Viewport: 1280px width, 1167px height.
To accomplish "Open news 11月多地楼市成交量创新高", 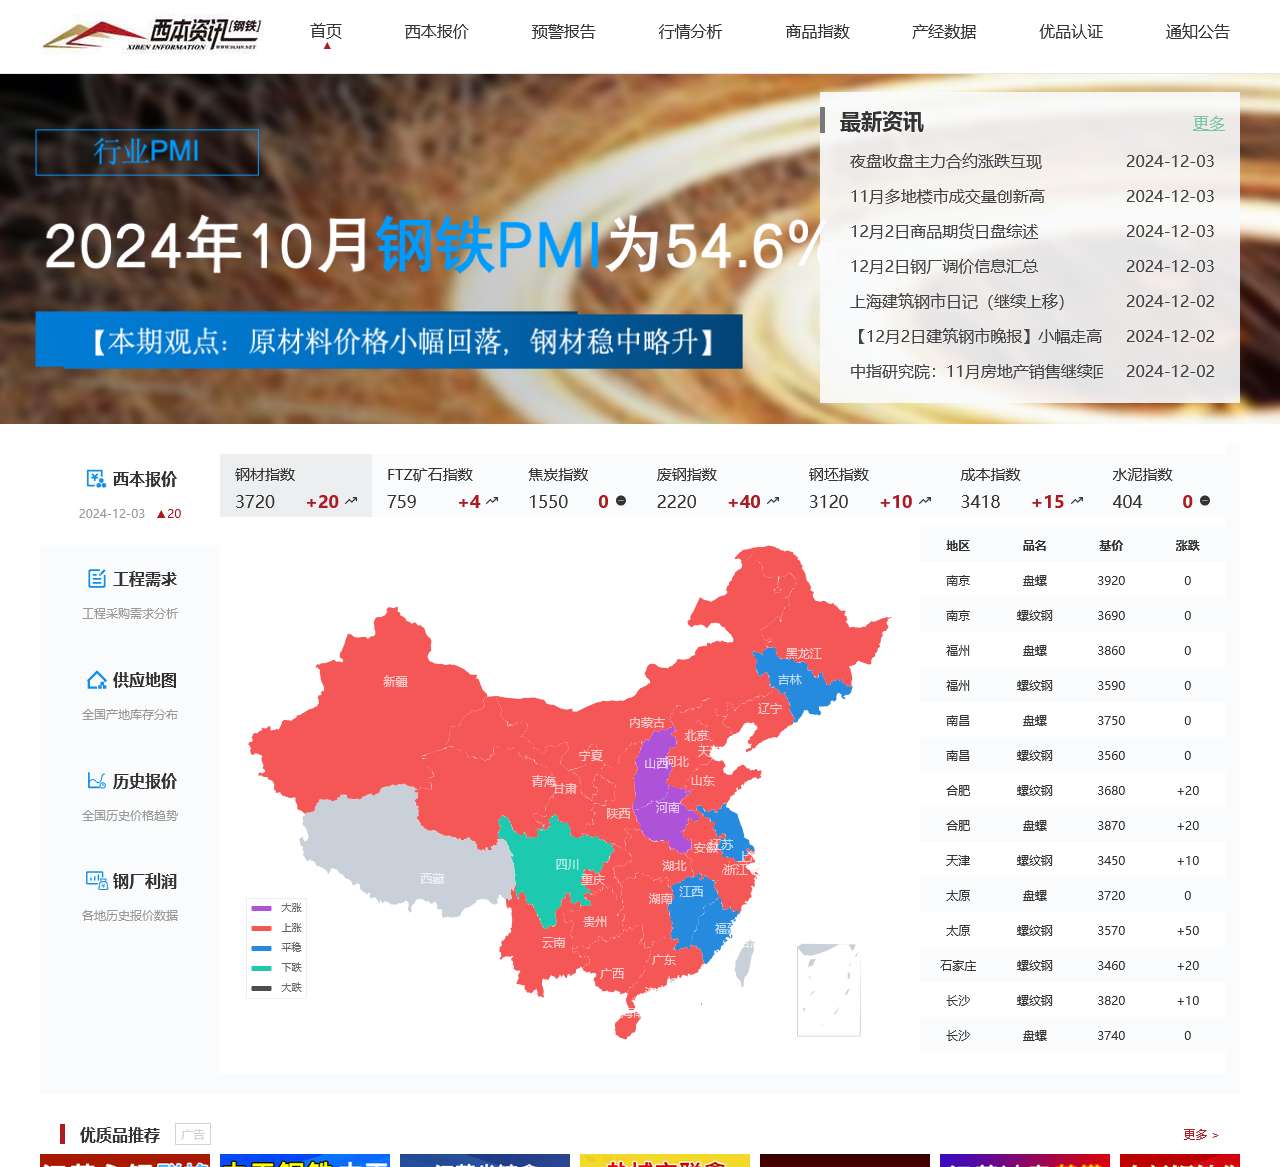I will (947, 196).
